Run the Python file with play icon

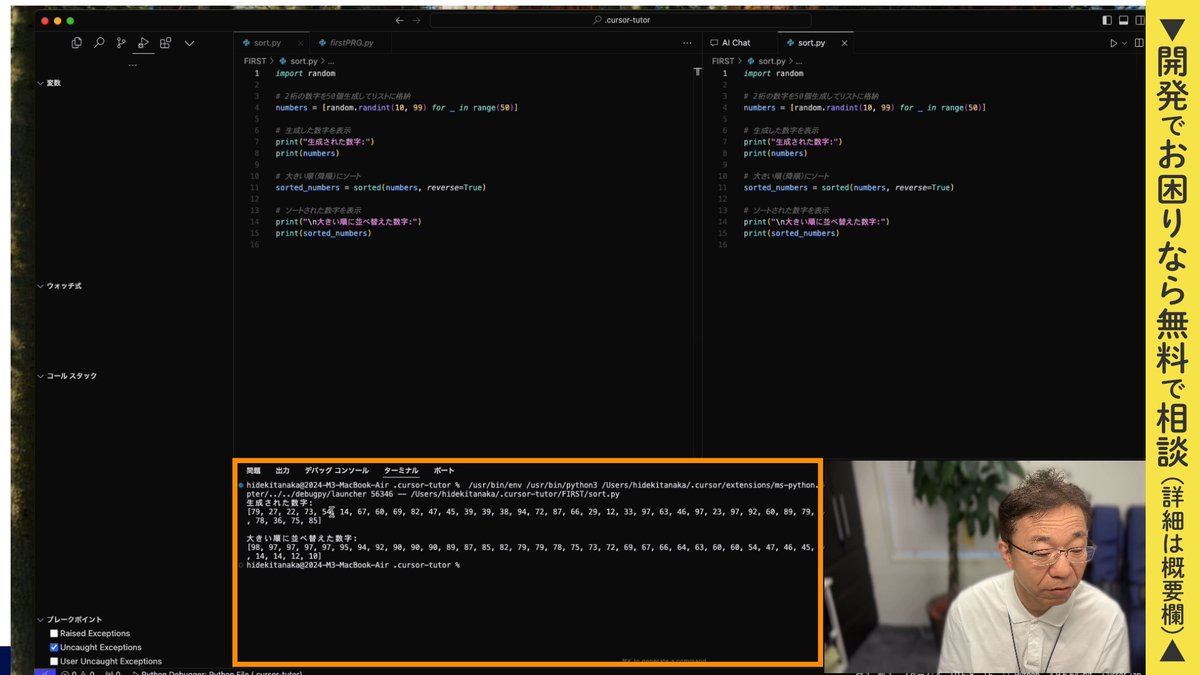tap(1114, 43)
